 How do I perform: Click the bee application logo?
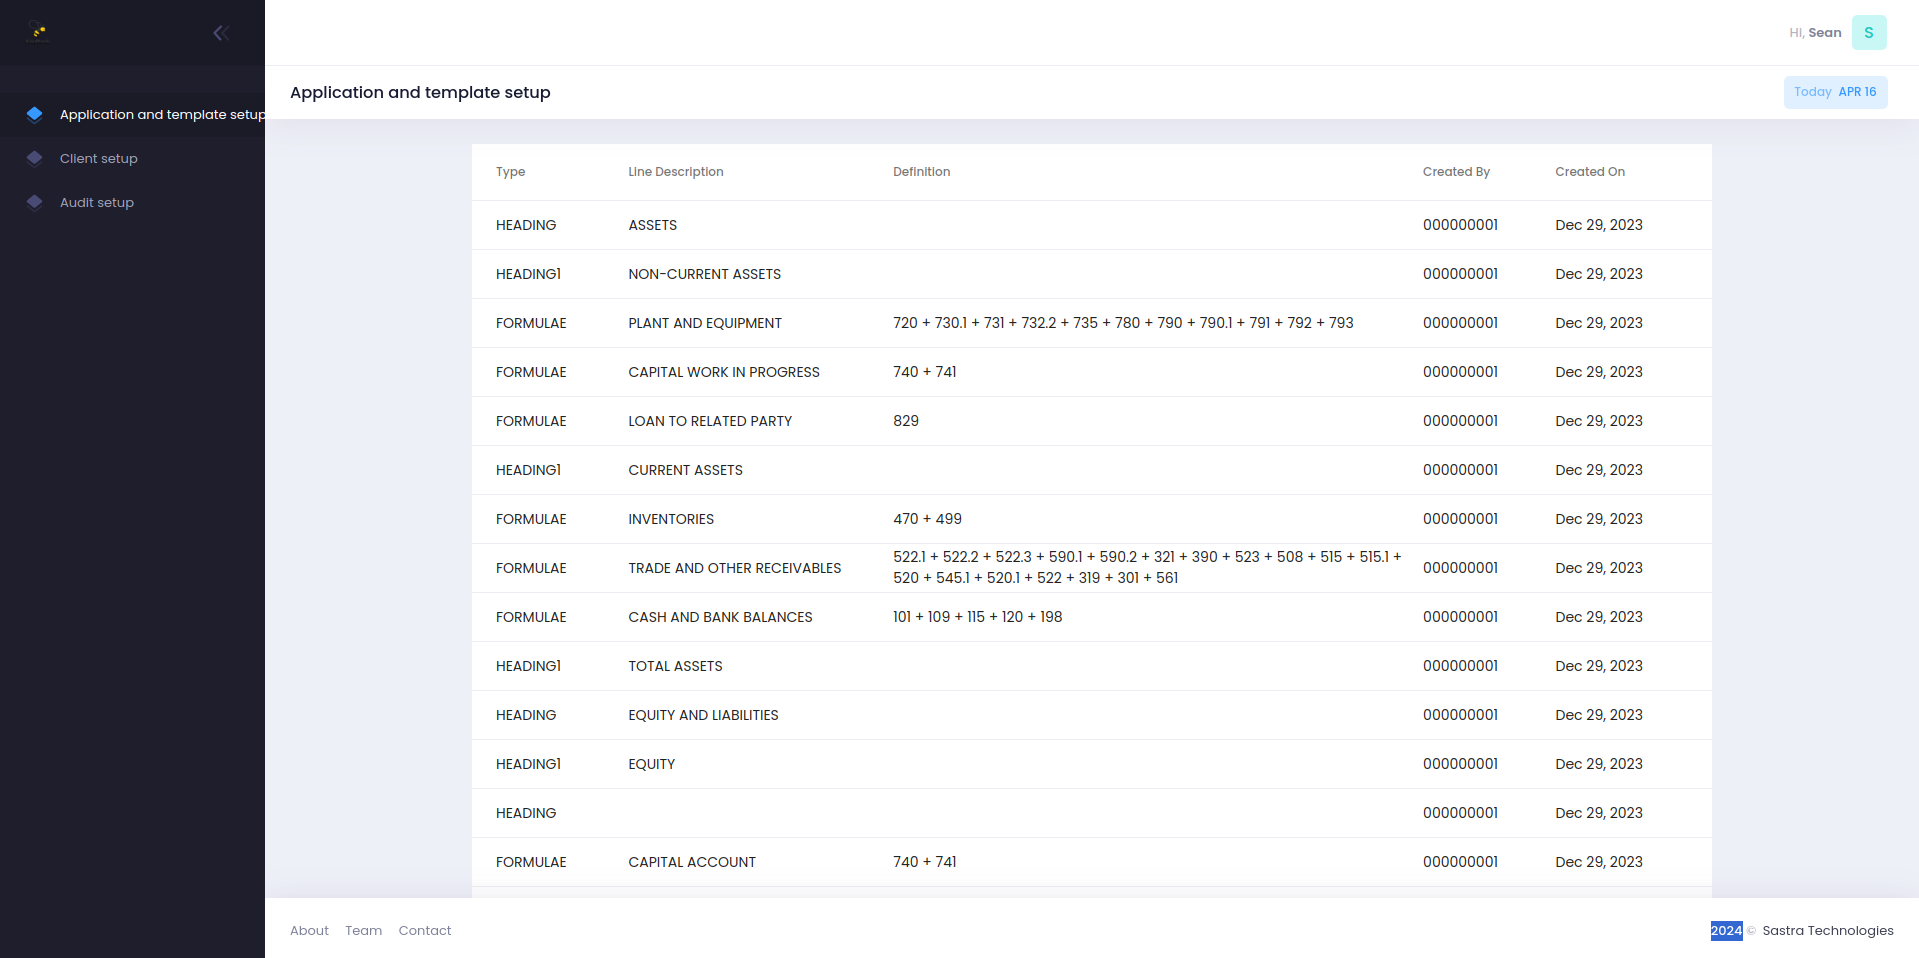coord(37,31)
